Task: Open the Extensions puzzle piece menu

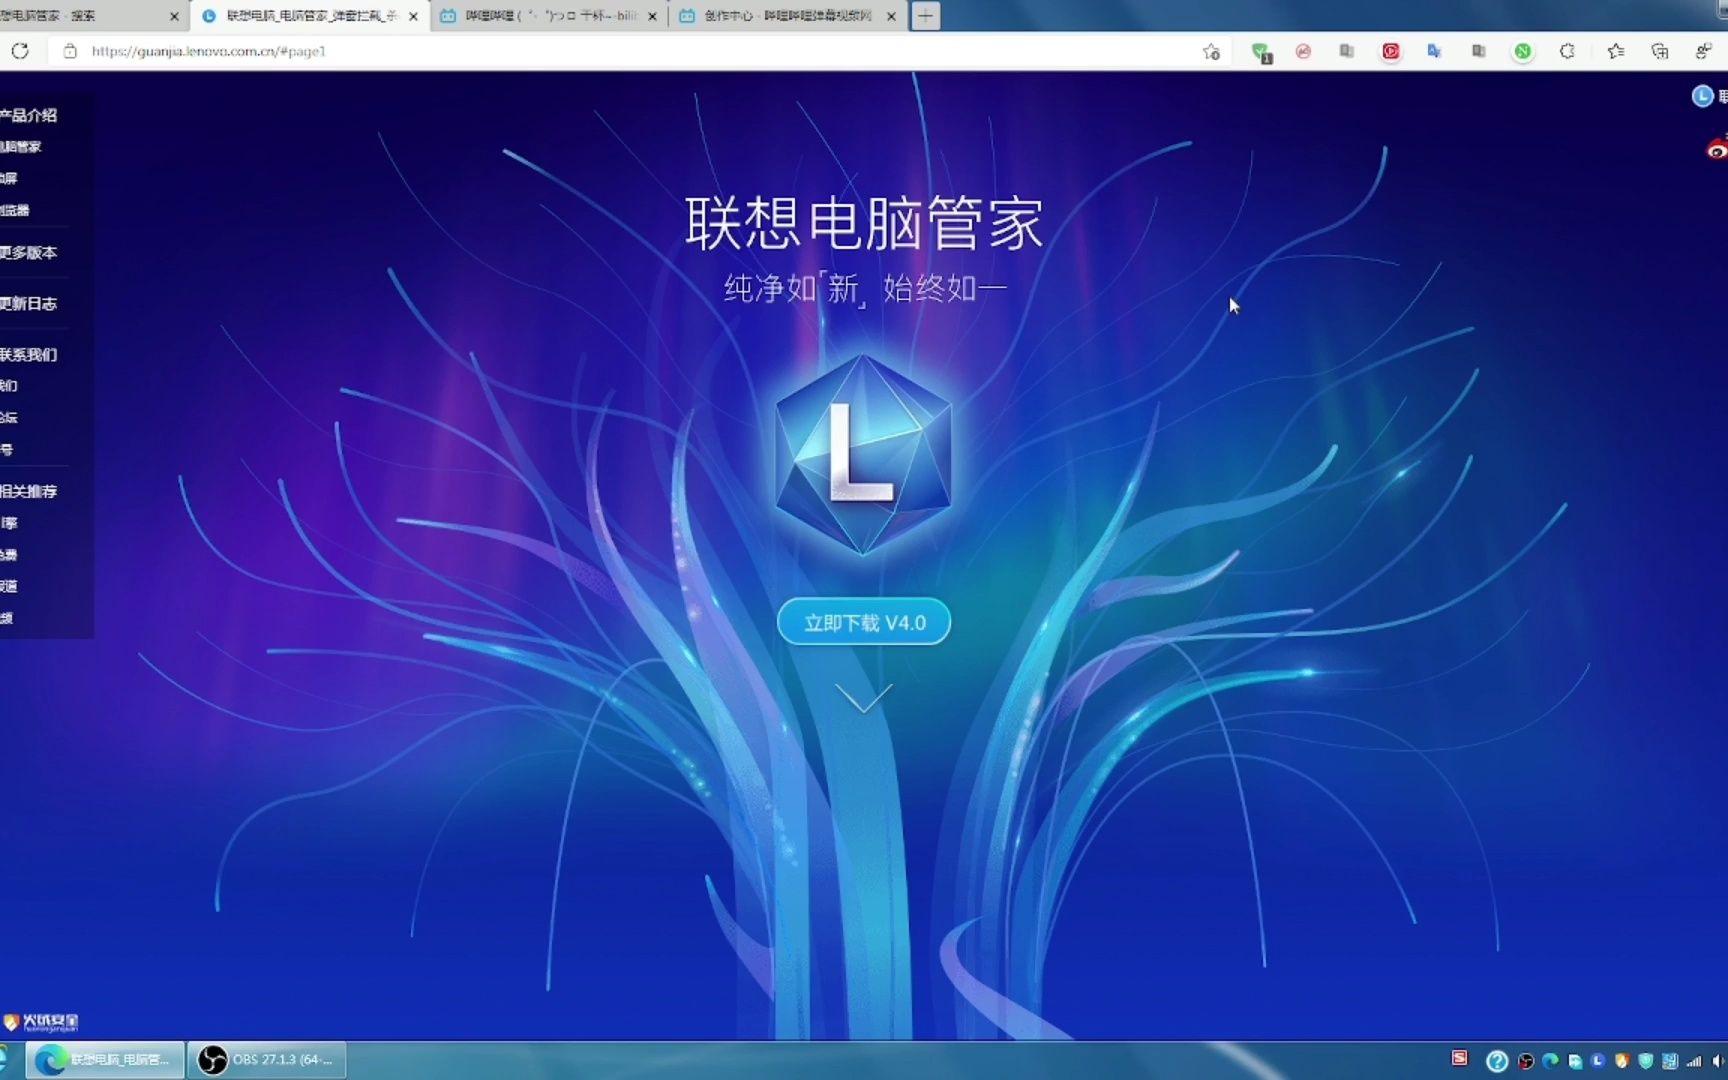Action: tap(1567, 51)
